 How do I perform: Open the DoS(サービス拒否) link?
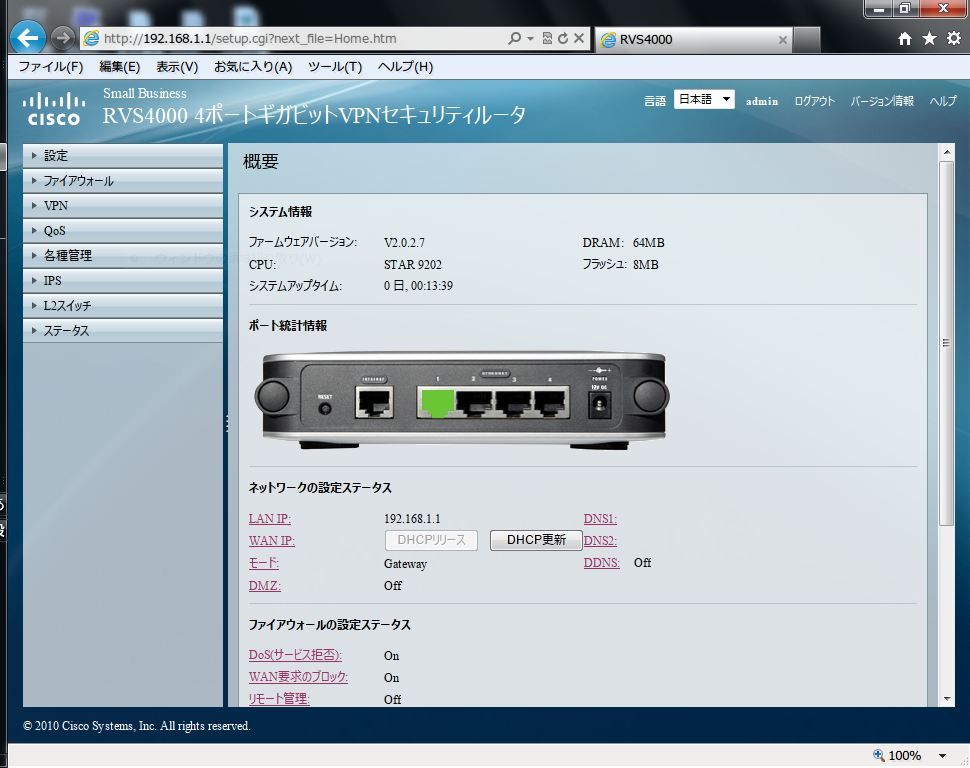click(295, 655)
